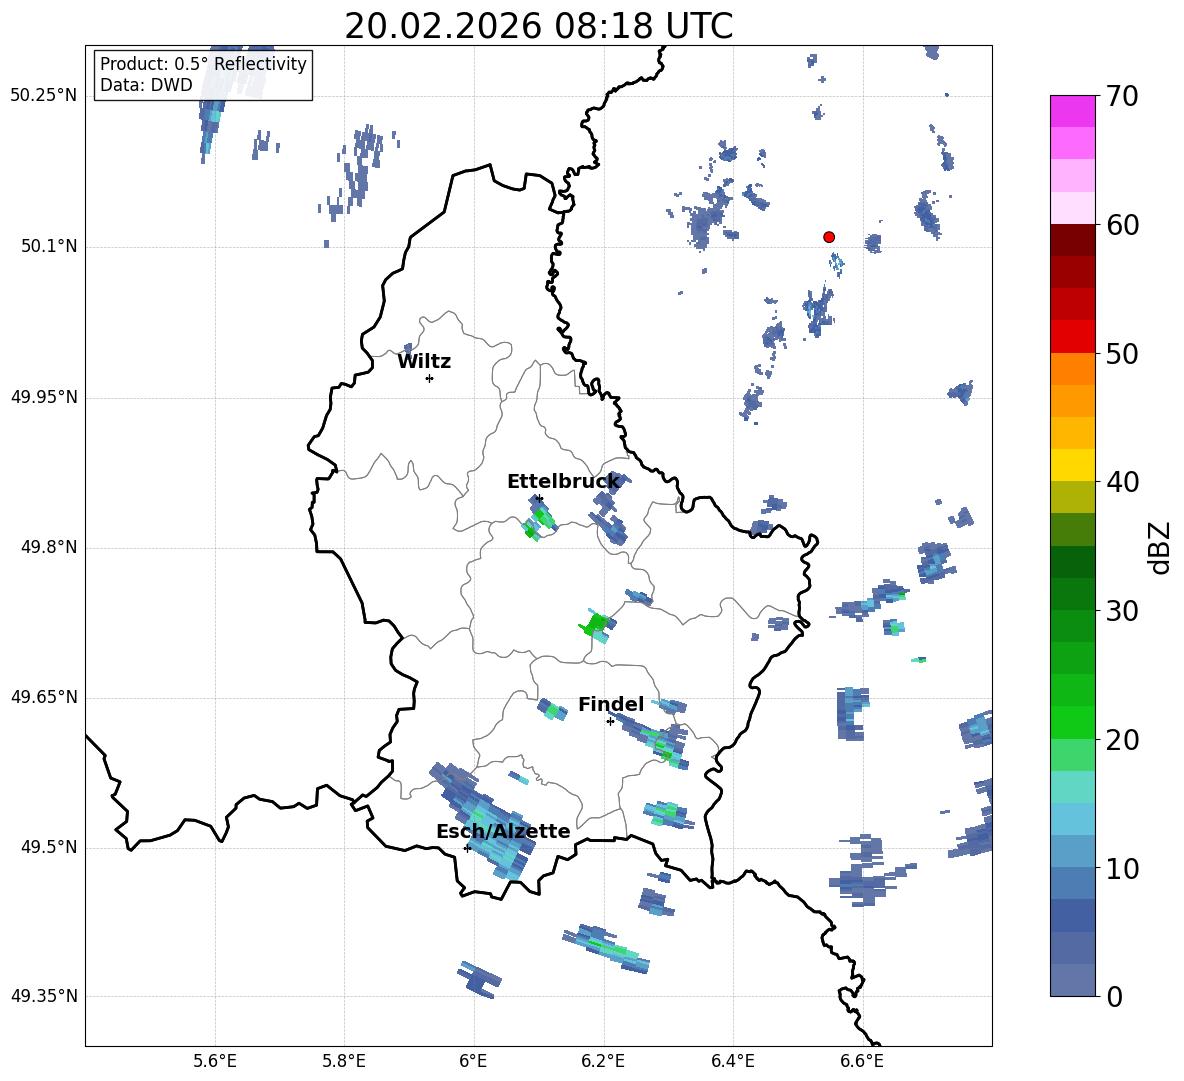Click the 5.8°E longitude label
Screen dimensions: 1184x1081
(344, 1061)
